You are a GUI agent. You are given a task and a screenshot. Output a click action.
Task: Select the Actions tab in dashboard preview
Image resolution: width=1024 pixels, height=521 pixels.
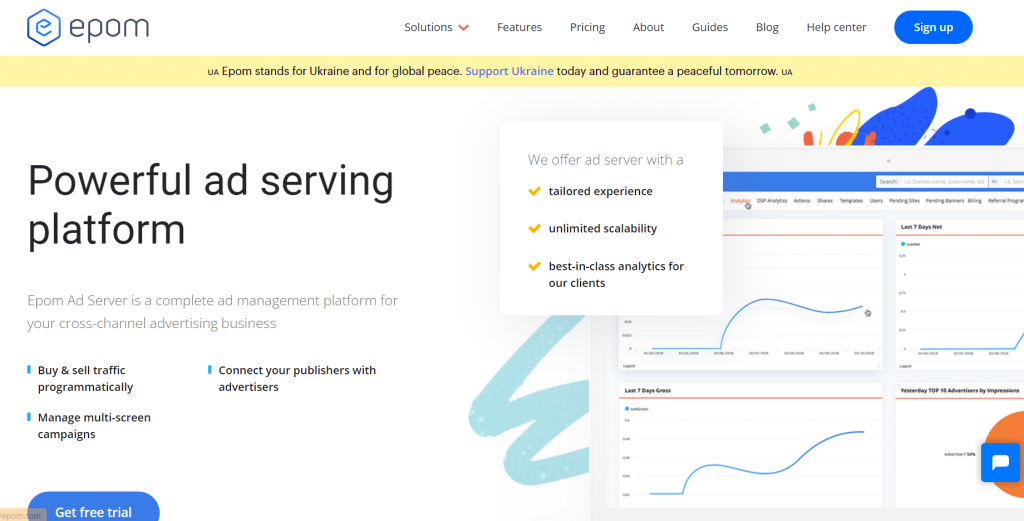point(802,201)
